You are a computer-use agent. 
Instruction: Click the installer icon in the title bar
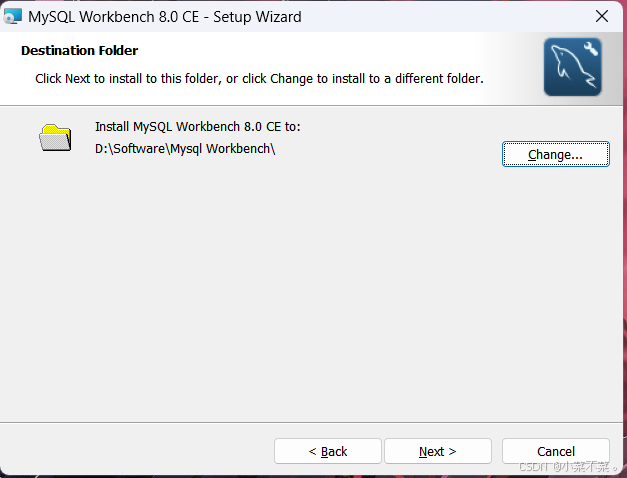click(13, 16)
